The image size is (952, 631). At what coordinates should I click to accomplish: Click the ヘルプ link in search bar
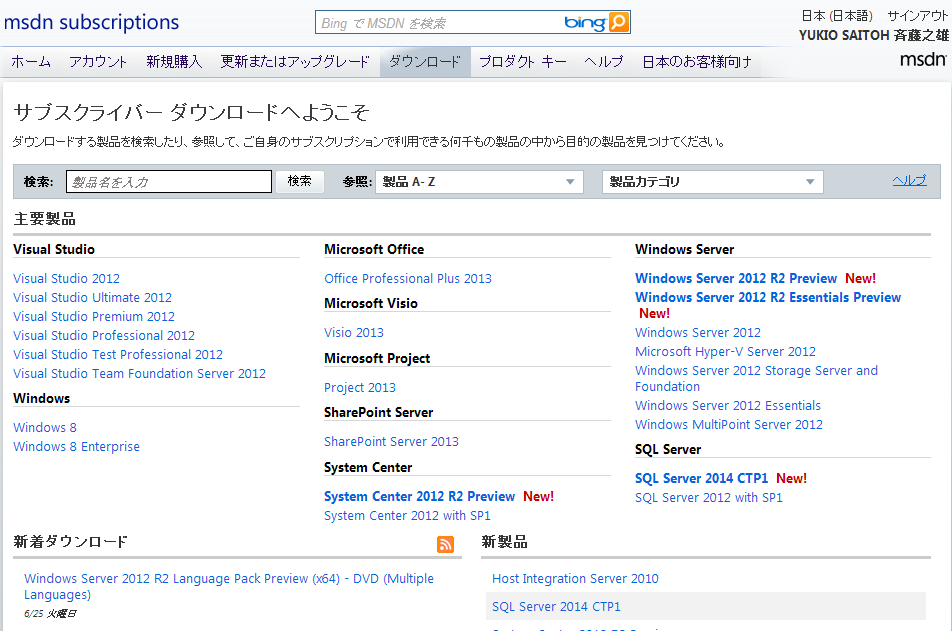(909, 181)
